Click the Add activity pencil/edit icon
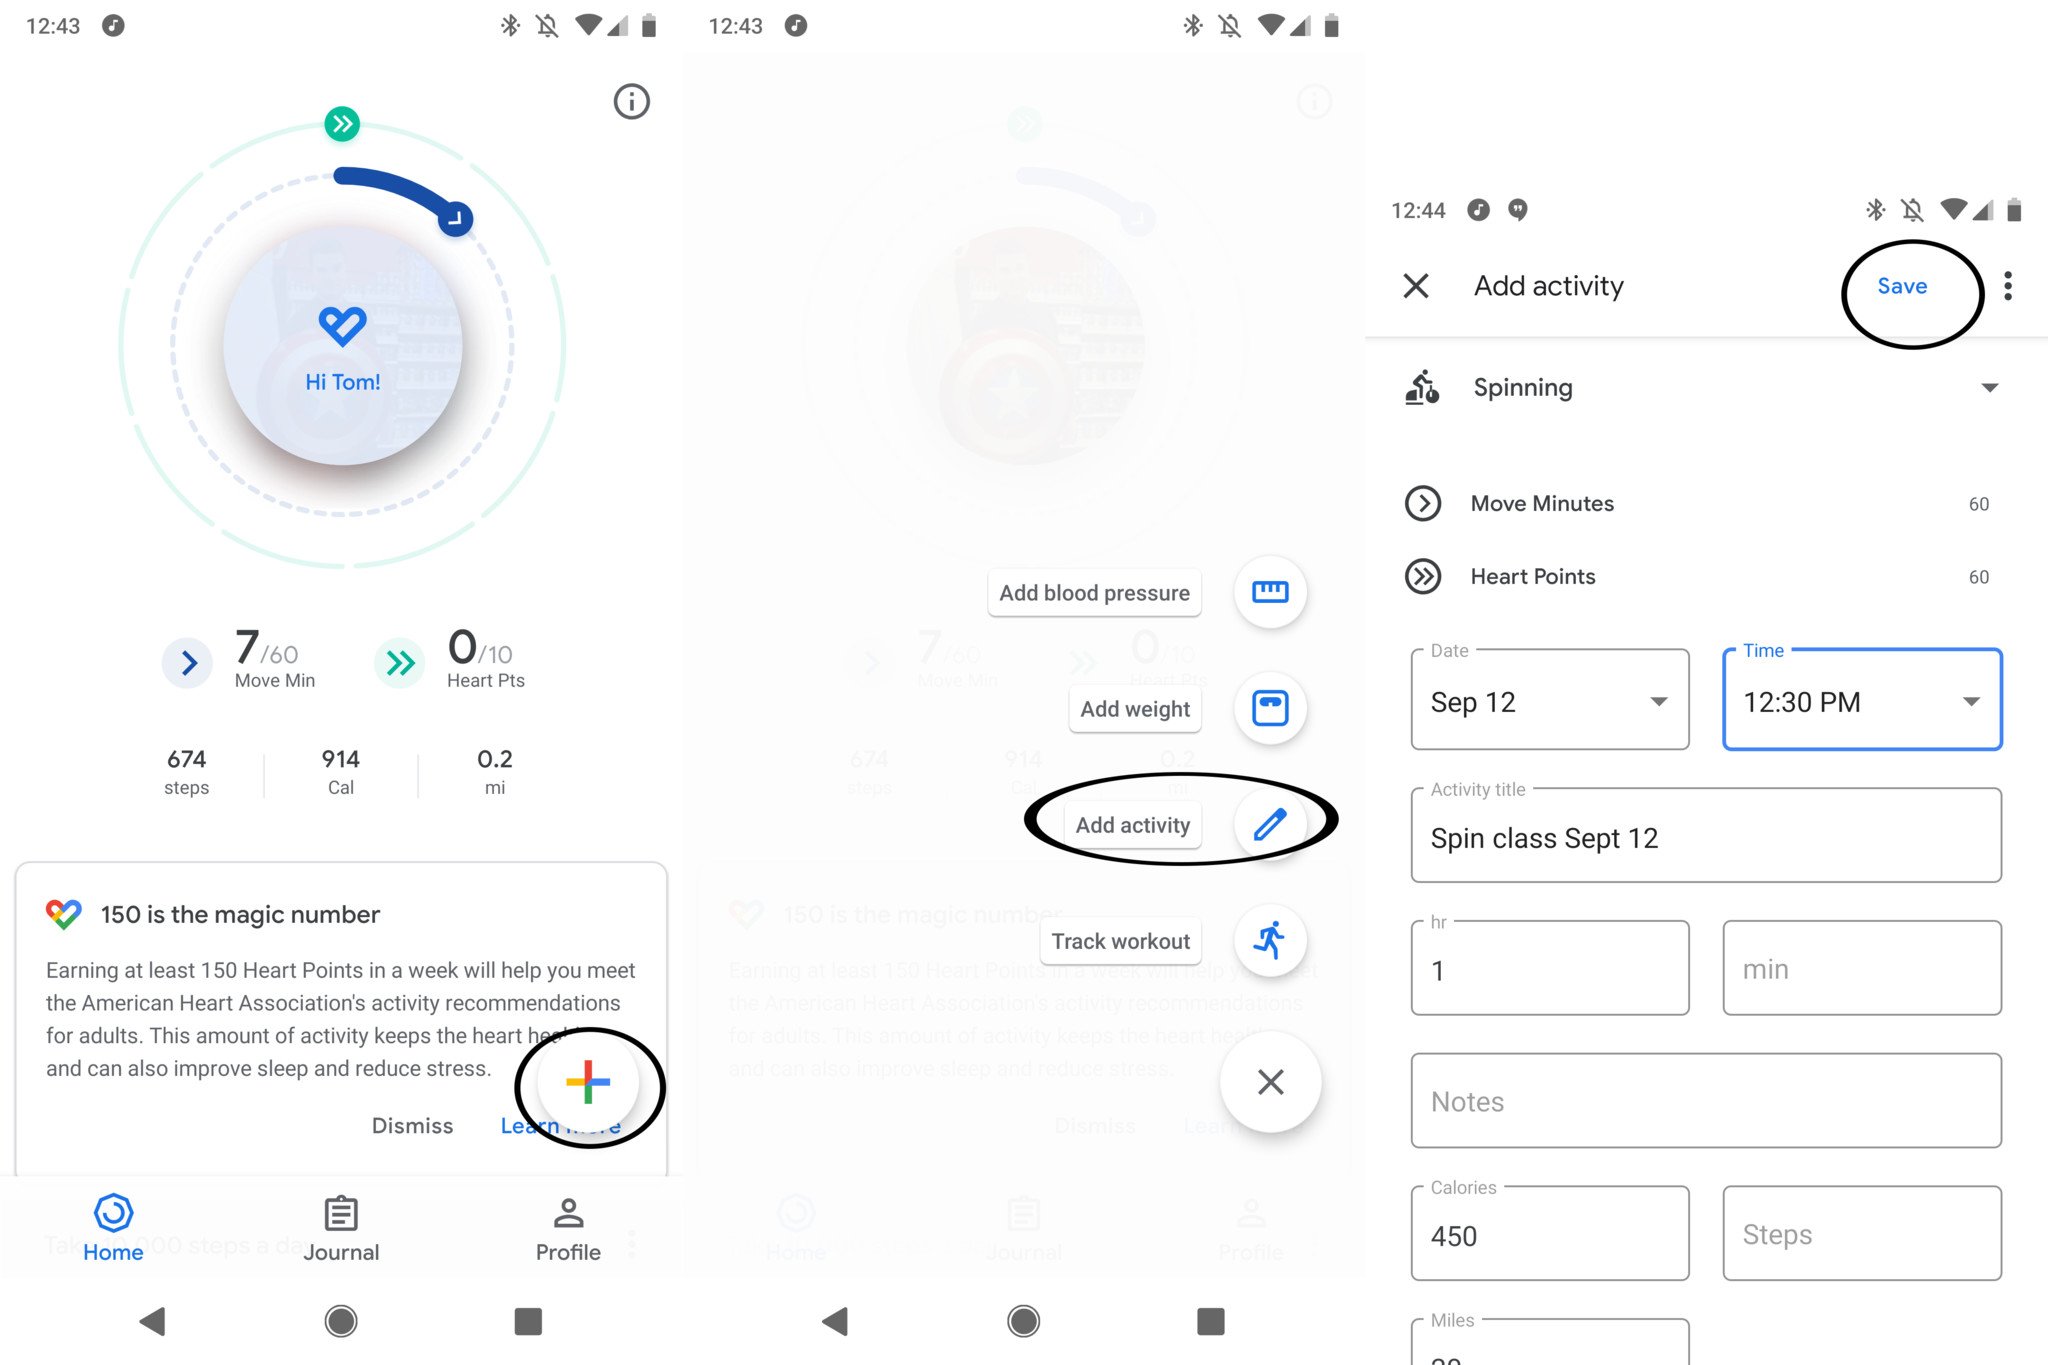Viewport: 2048px width, 1365px height. 1270,823
